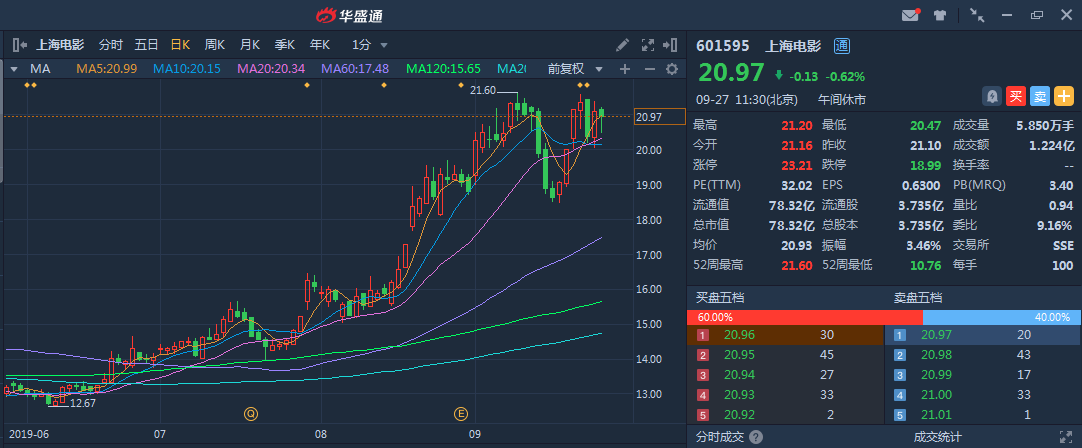Viewport: 1082px width, 448px height.
Task: Click the red 买 buy button
Action: point(1016,97)
